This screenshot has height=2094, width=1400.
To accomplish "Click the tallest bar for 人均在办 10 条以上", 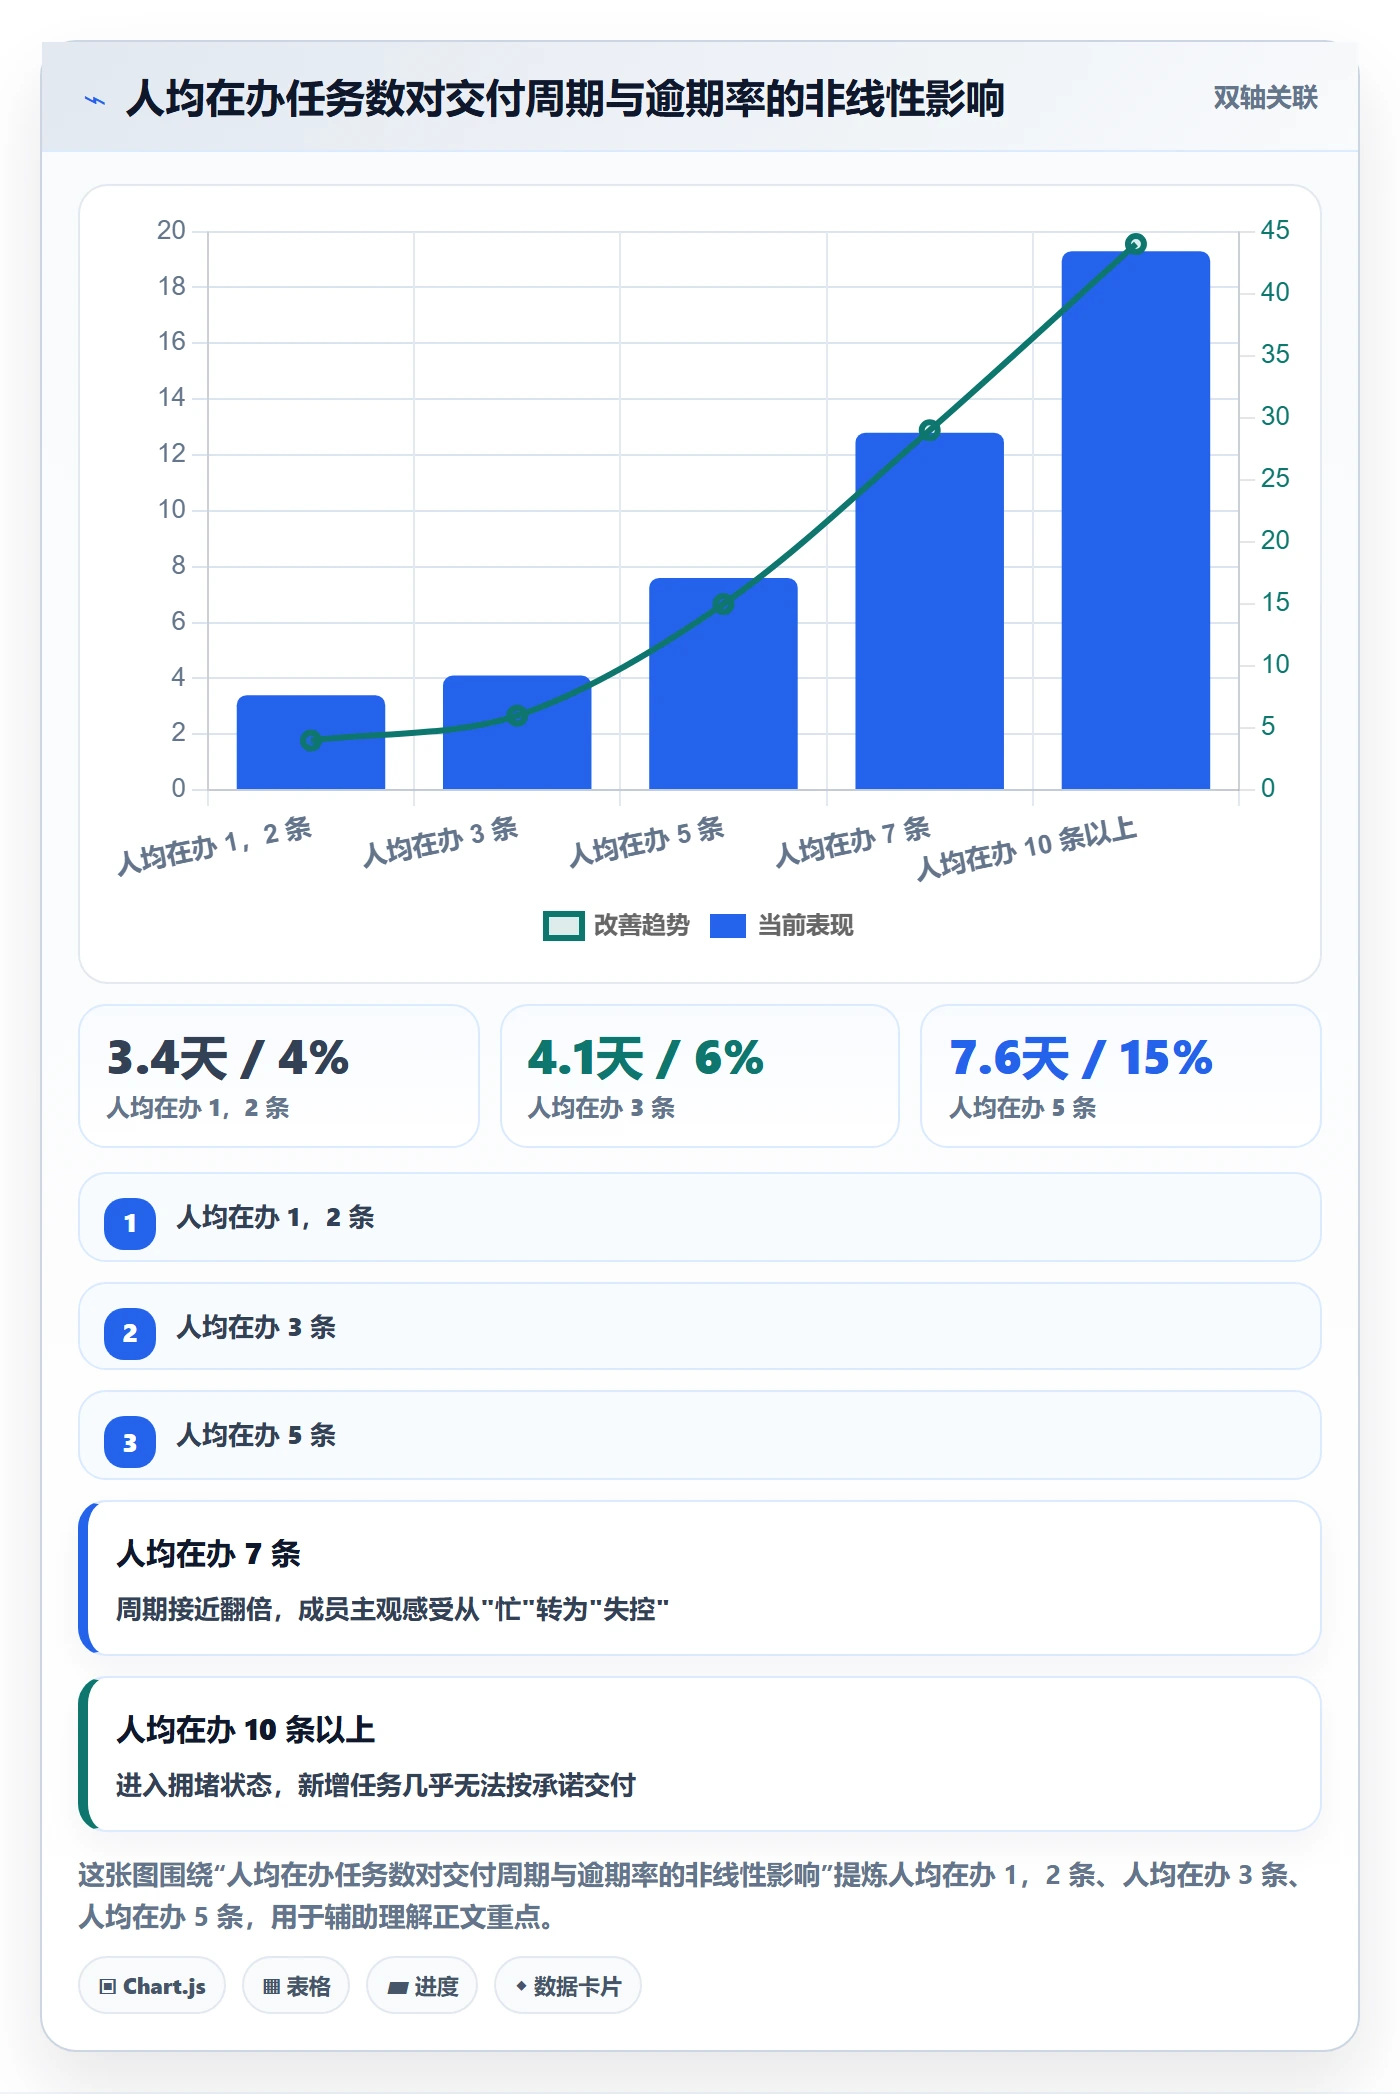I will coord(1136,520).
